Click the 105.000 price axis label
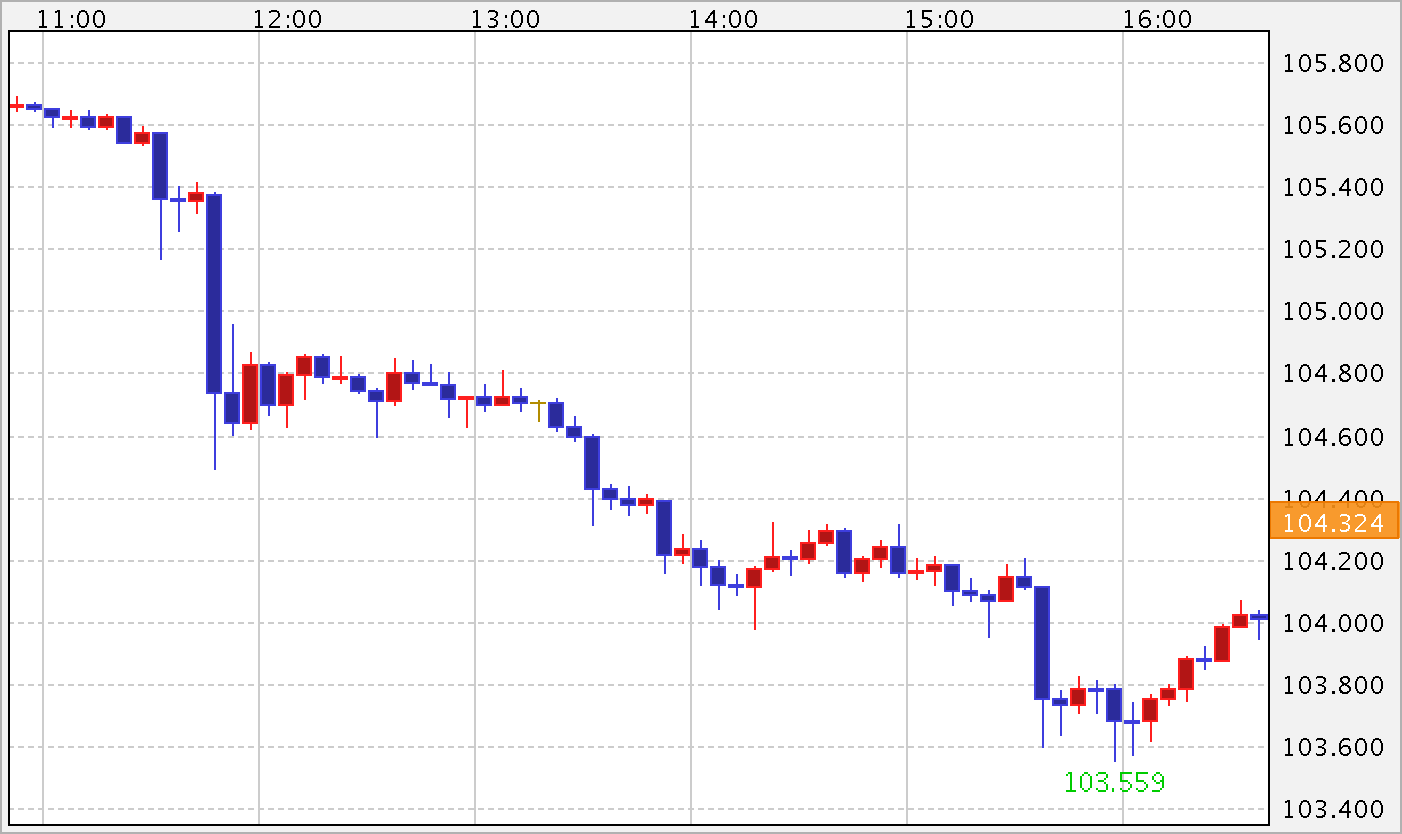The image size is (1402, 834). pyautogui.click(x=1333, y=311)
